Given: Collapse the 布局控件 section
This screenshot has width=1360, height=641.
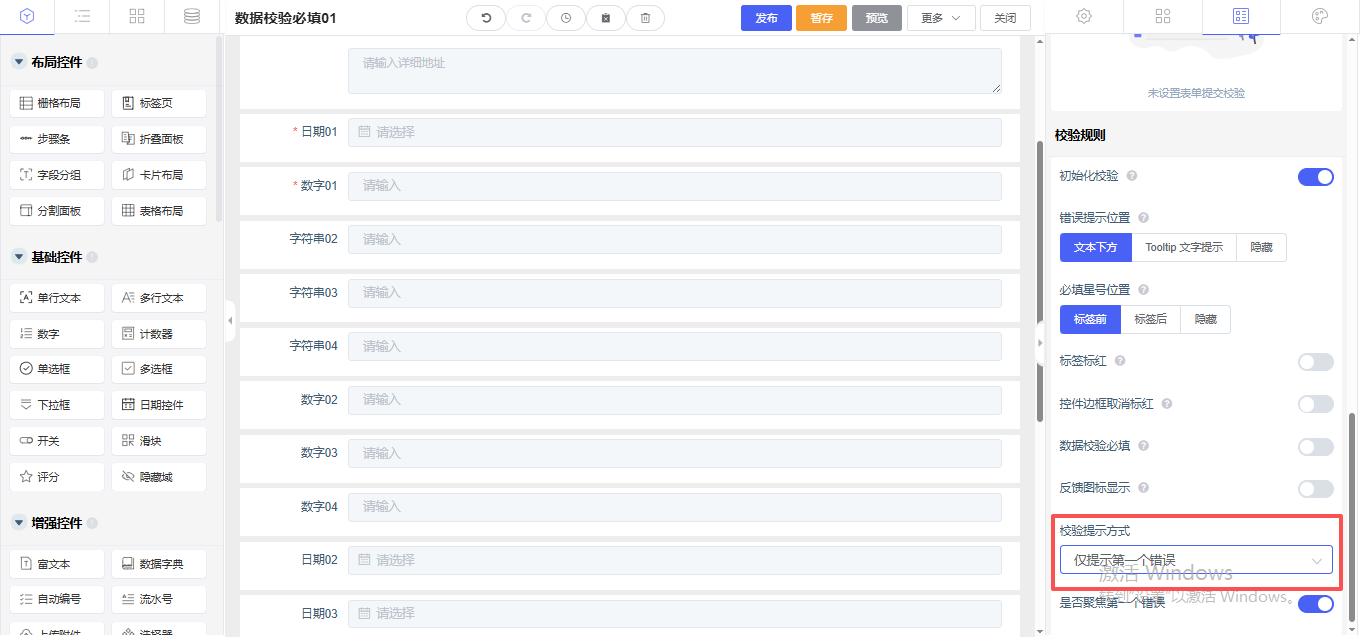Looking at the screenshot, I should click(18, 62).
